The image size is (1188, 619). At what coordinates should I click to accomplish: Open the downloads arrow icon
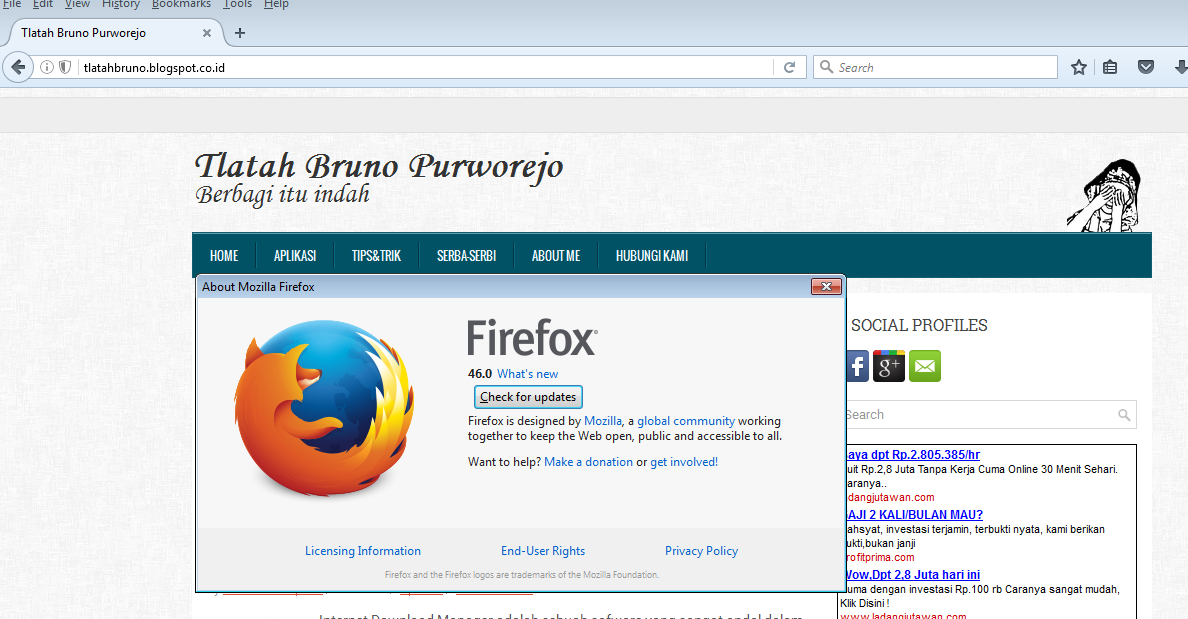[1180, 67]
